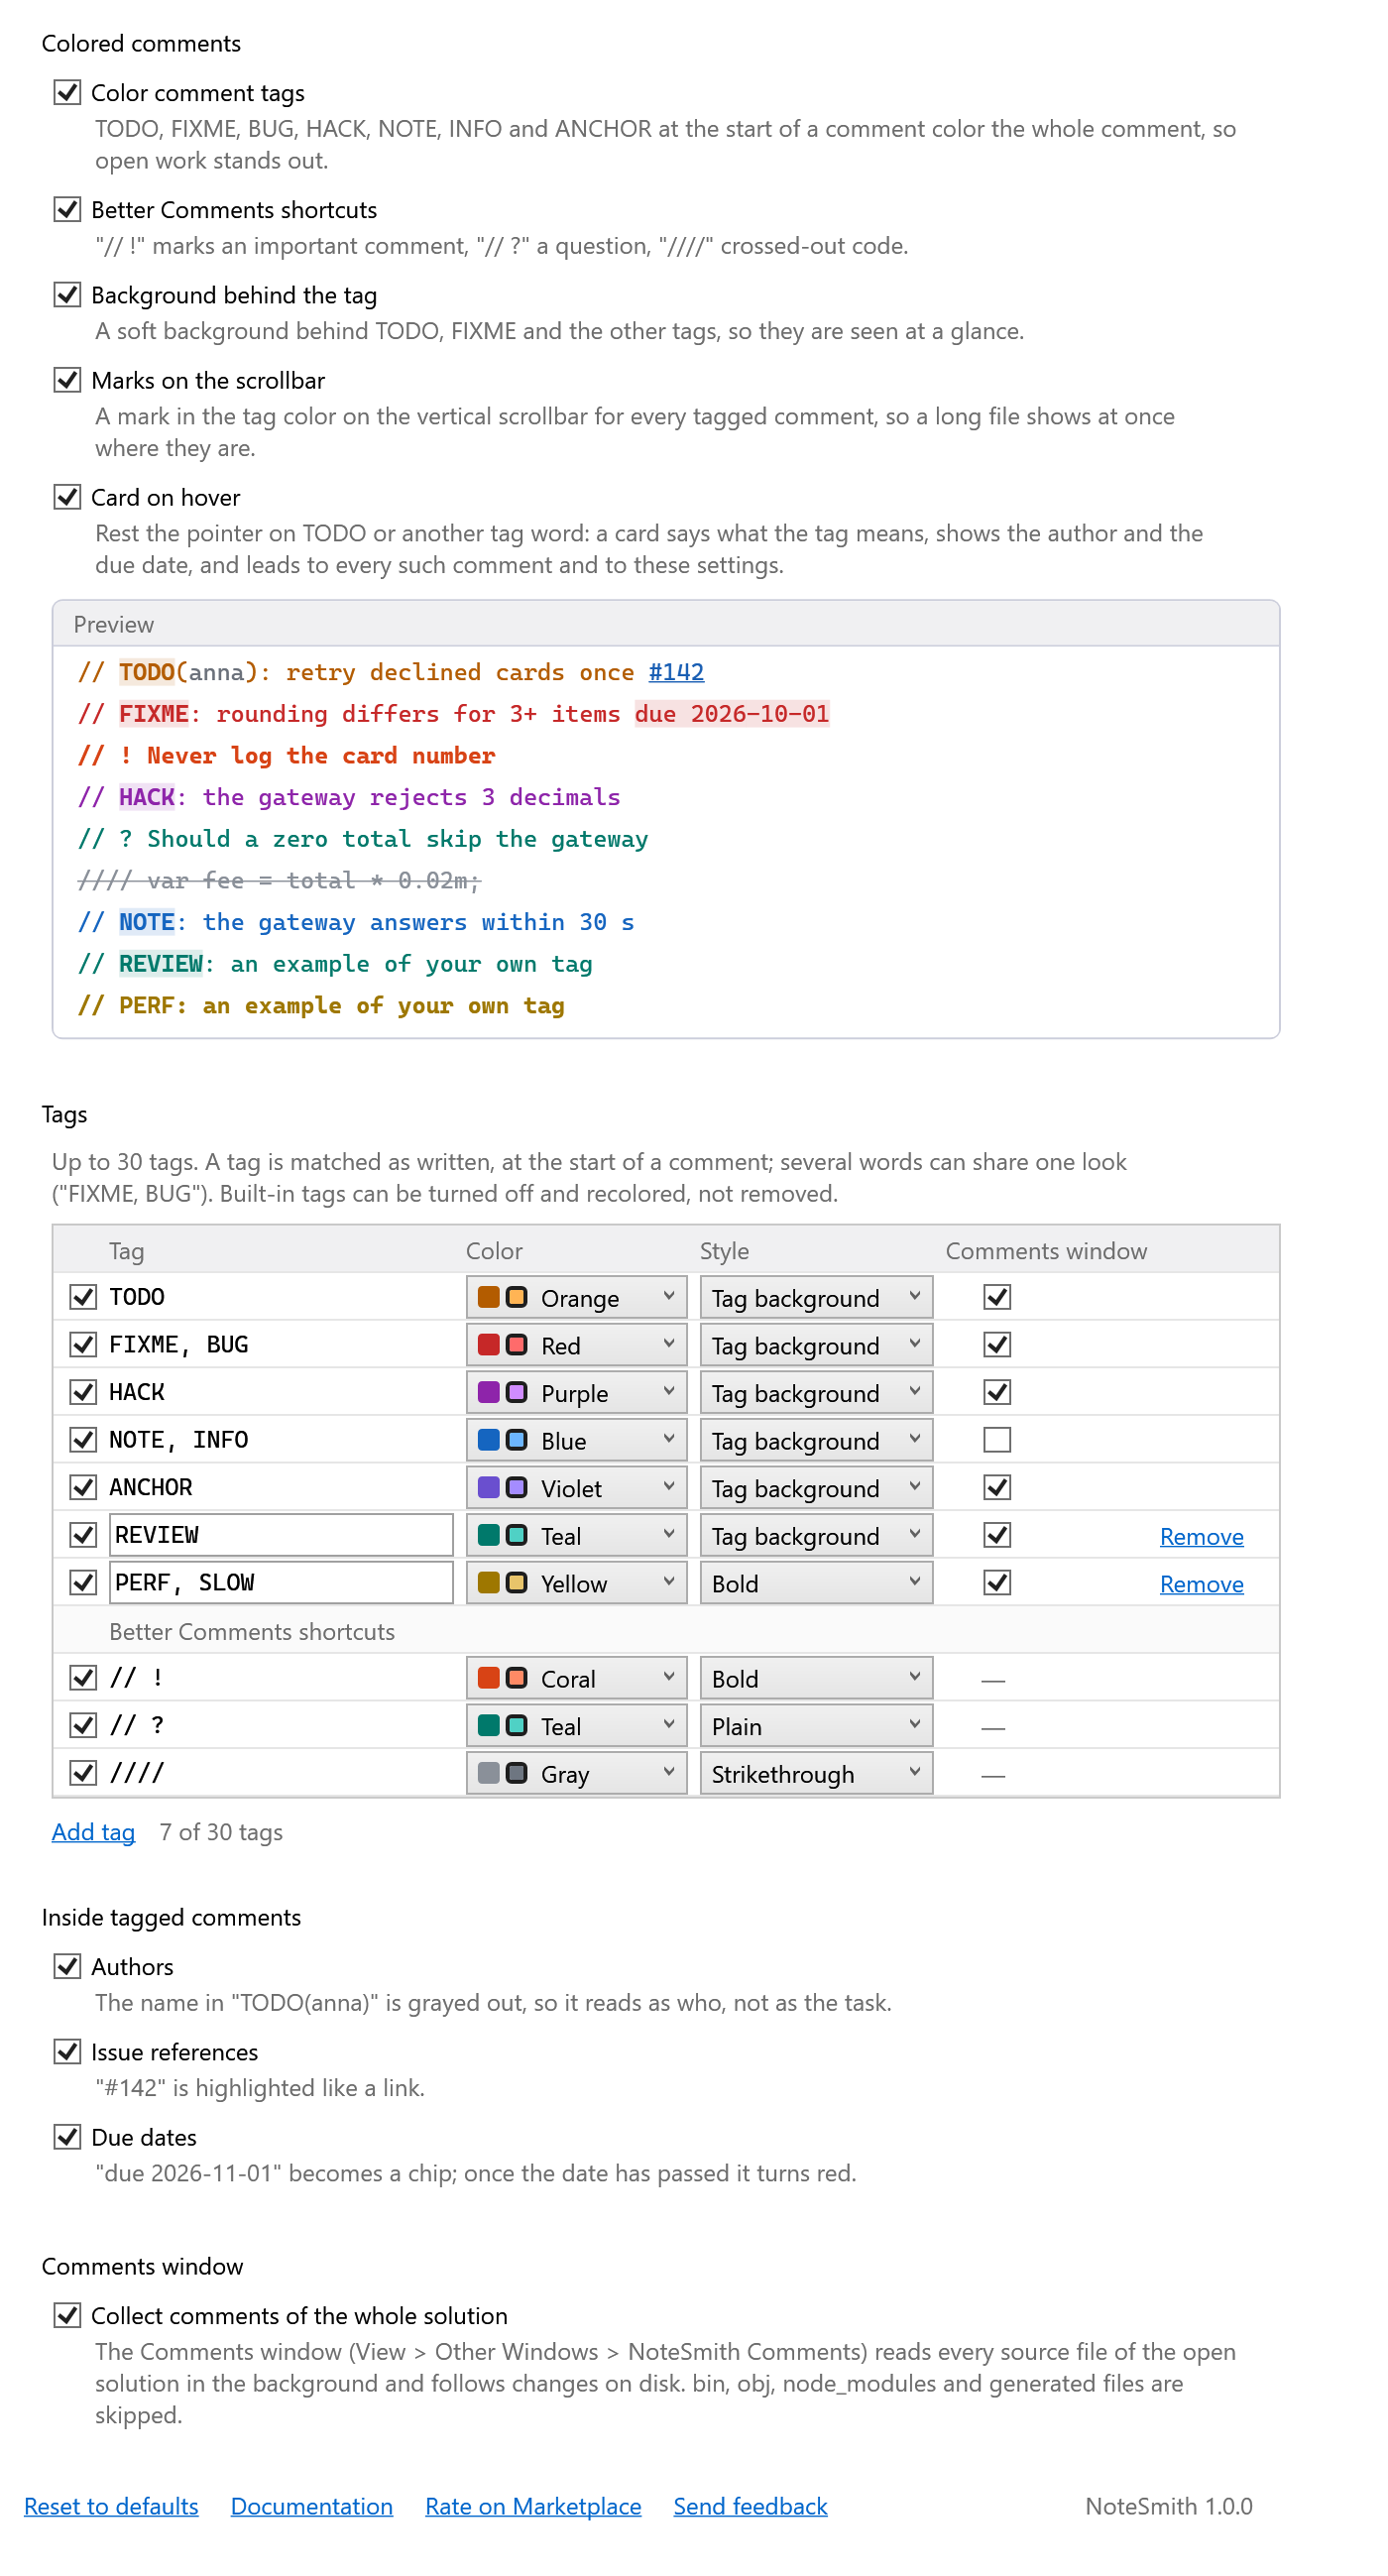This screenshot has width=1388, height=2576.
Task: Open the Color dropdown for the TODO tag
Action: [576, 1297]
